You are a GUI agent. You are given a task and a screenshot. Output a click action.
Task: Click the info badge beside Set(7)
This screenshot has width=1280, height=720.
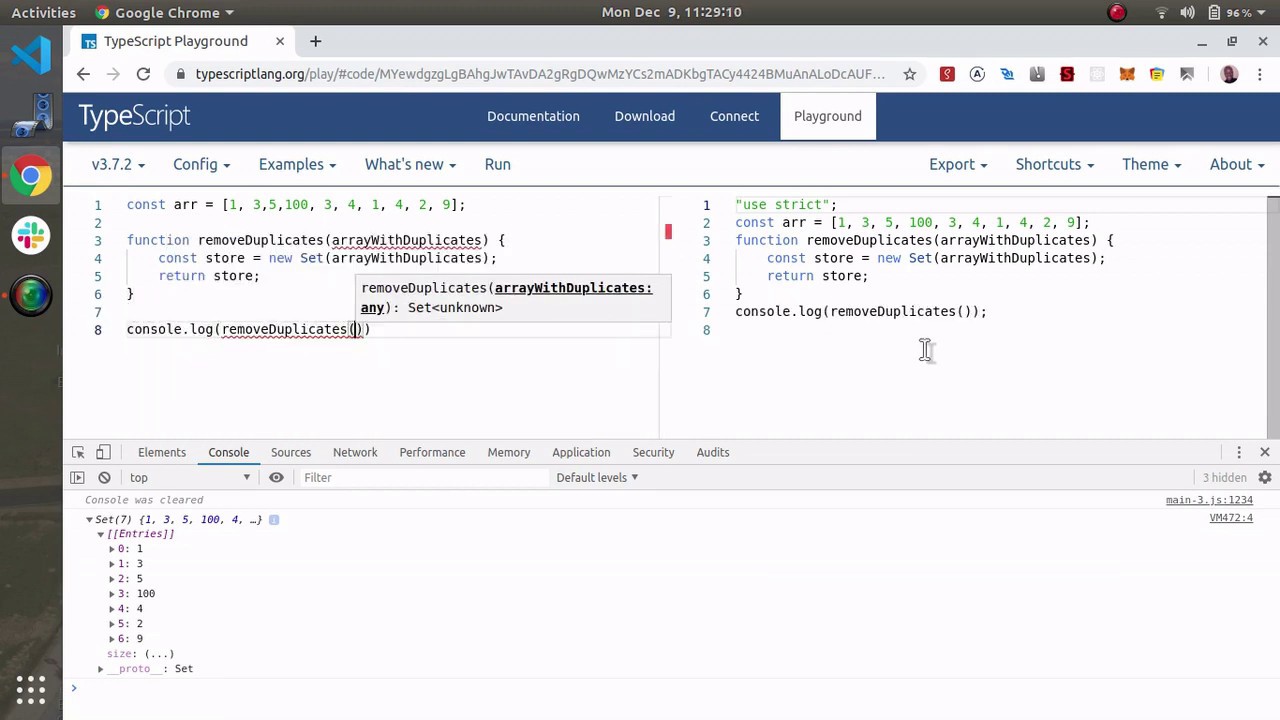pos(274,520)
